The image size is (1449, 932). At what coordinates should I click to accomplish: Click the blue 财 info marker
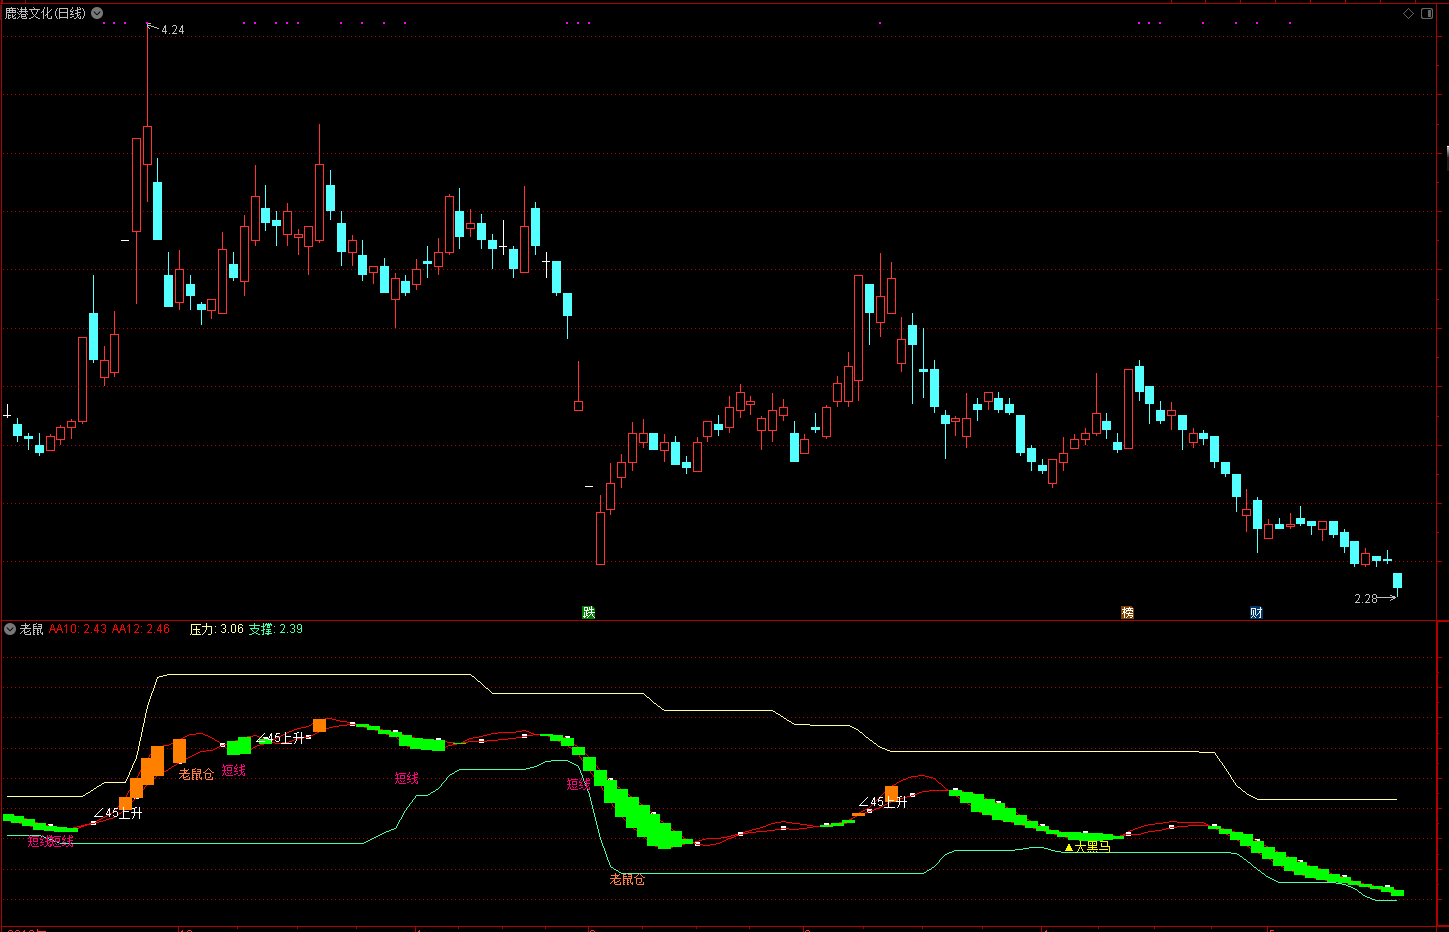click(x=1256, y=612)
